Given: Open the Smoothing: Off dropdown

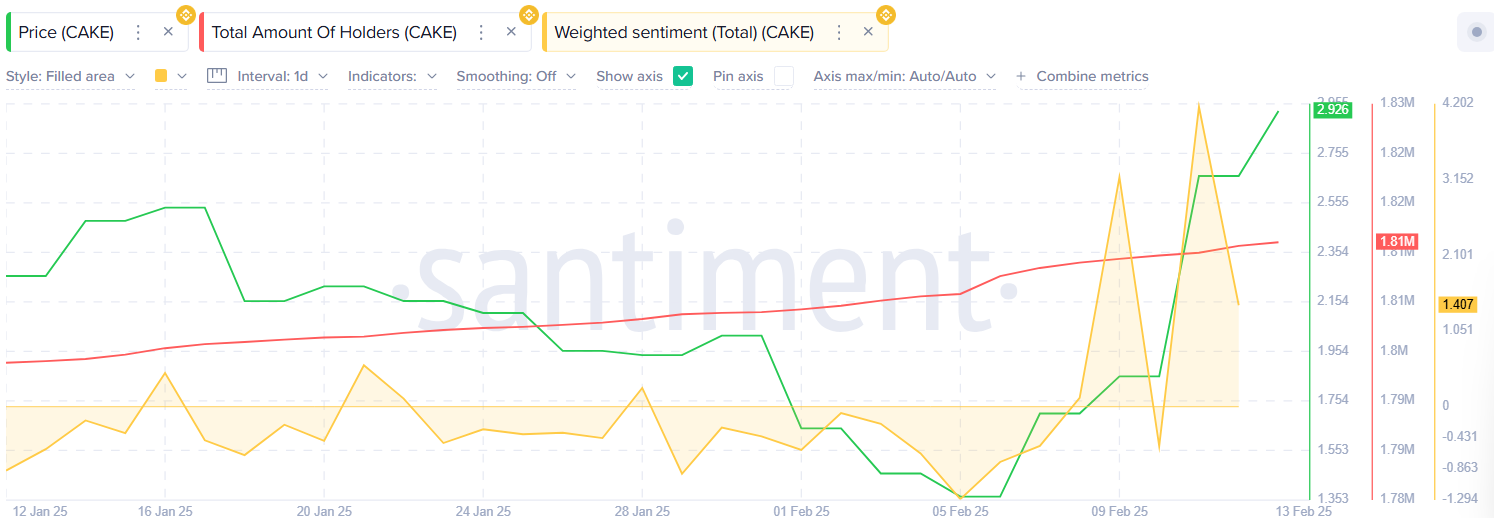Looking at the screenshot, I should click(516, 76).
